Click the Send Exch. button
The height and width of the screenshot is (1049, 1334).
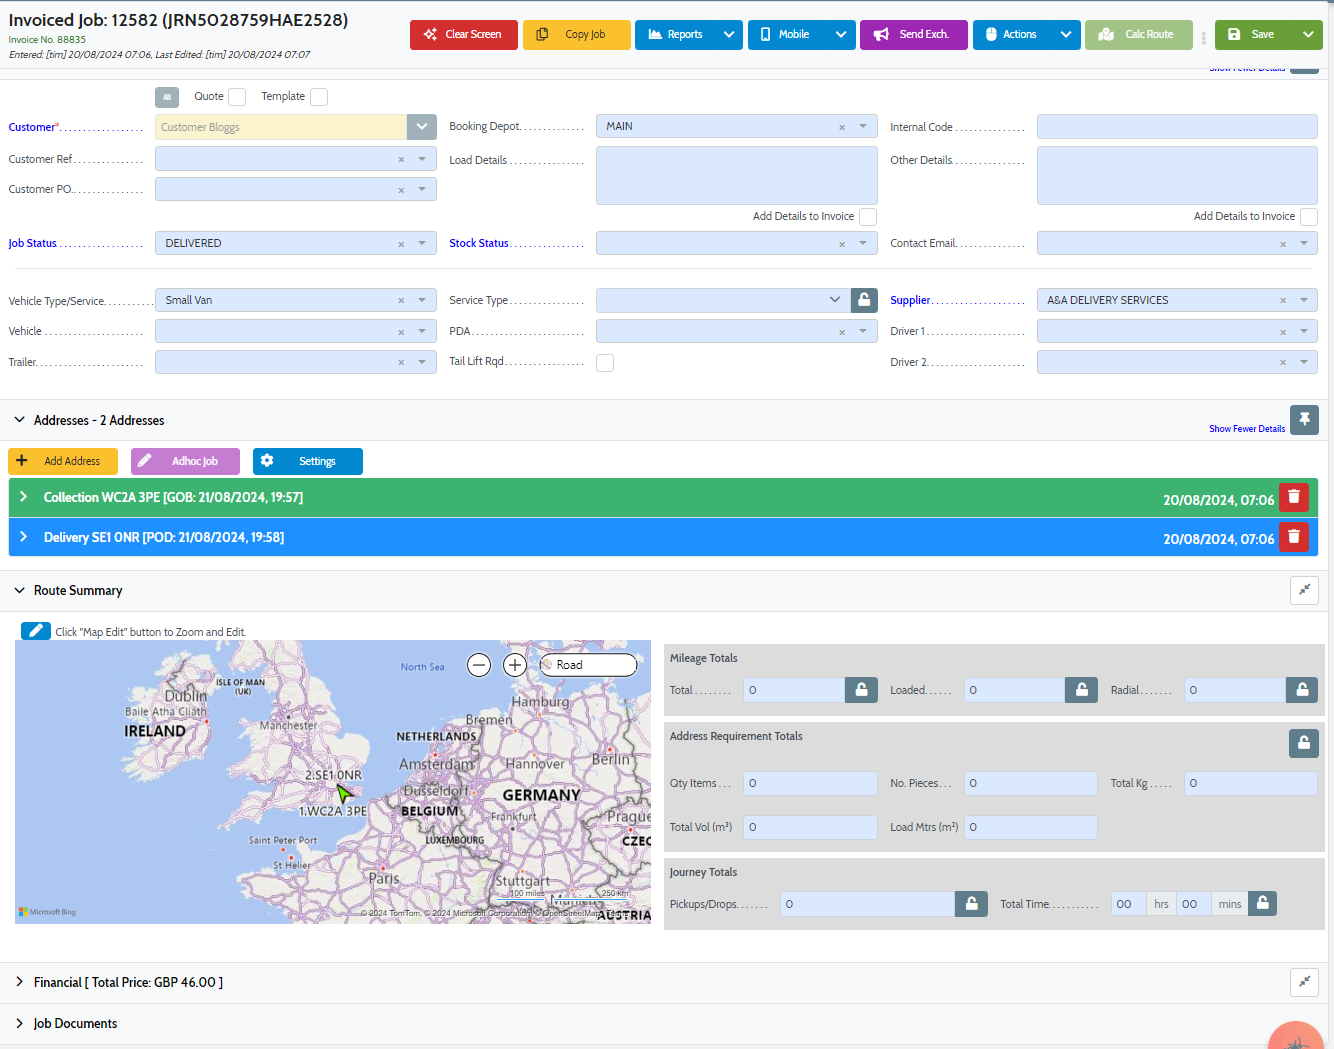pos(914,34)
